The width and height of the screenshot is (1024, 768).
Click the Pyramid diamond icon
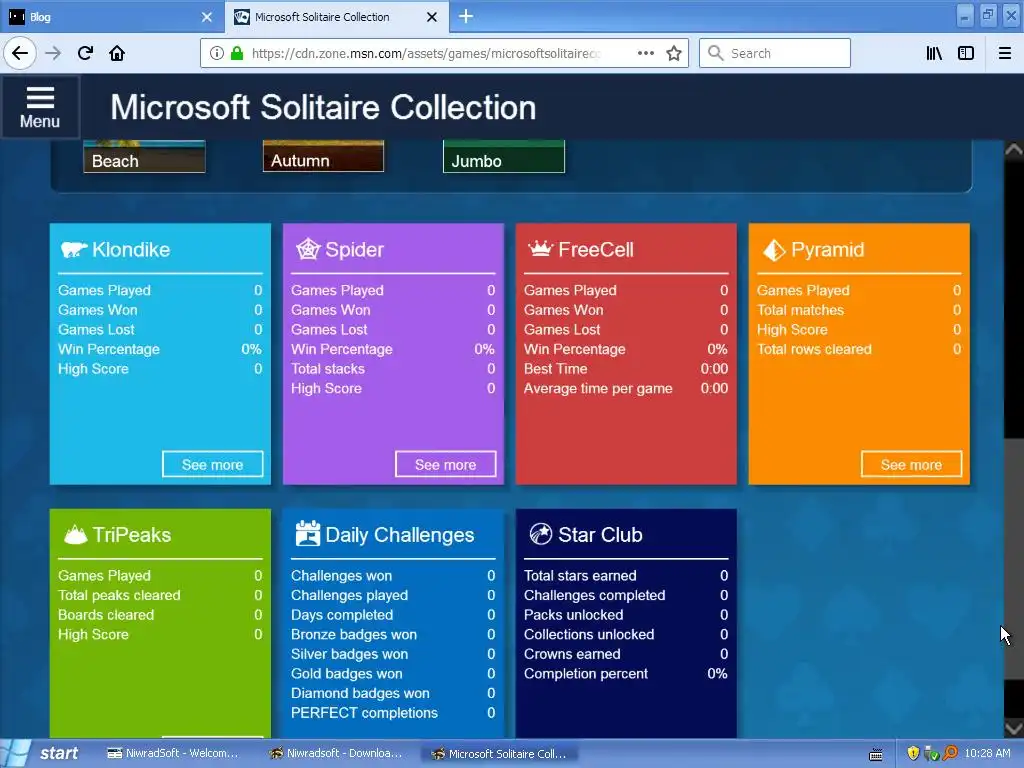coord(774,249)
